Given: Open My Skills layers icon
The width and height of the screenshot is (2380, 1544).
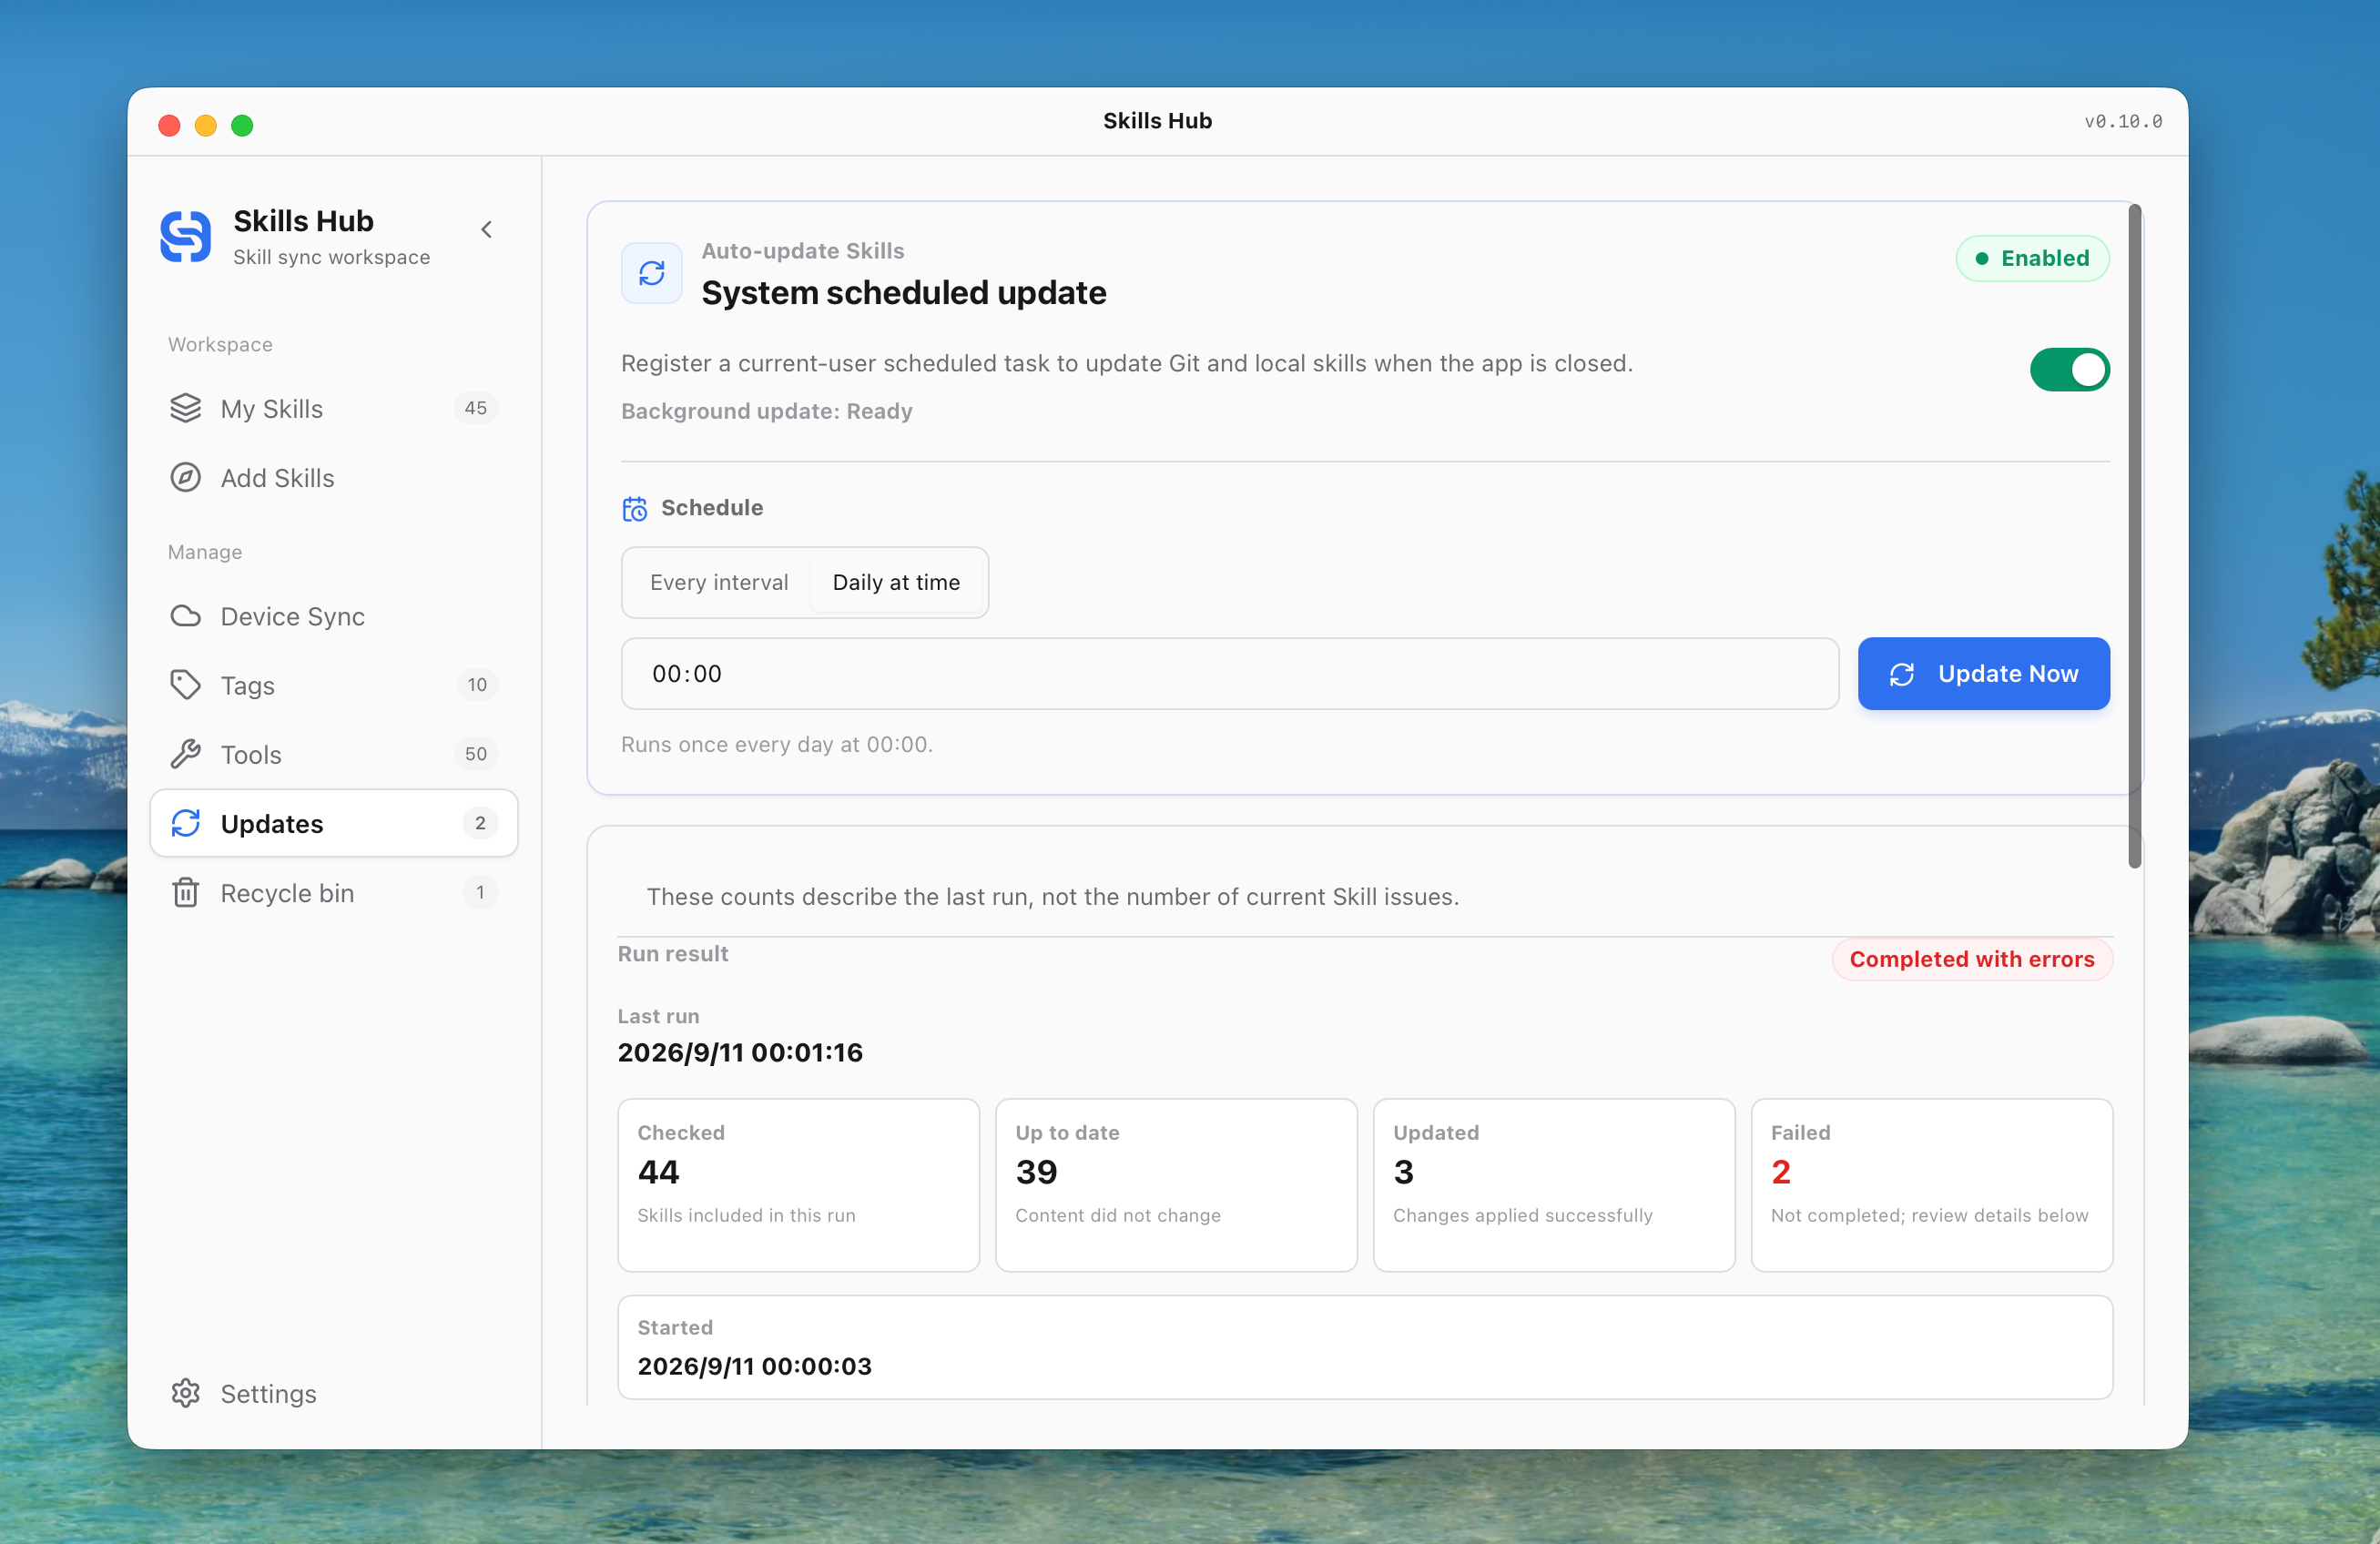Looking at the screenshot, I should pyautogui.click(x=186, y=408).
